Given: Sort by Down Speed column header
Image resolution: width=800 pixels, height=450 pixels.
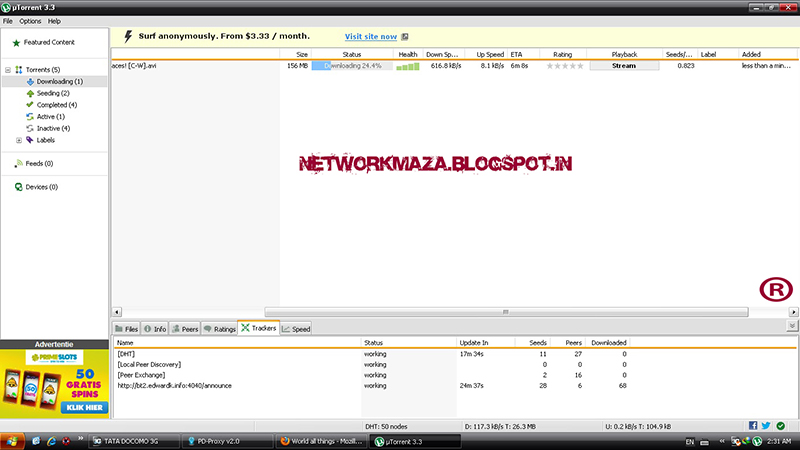Looking at the screenshot, I should click(443, 54).
